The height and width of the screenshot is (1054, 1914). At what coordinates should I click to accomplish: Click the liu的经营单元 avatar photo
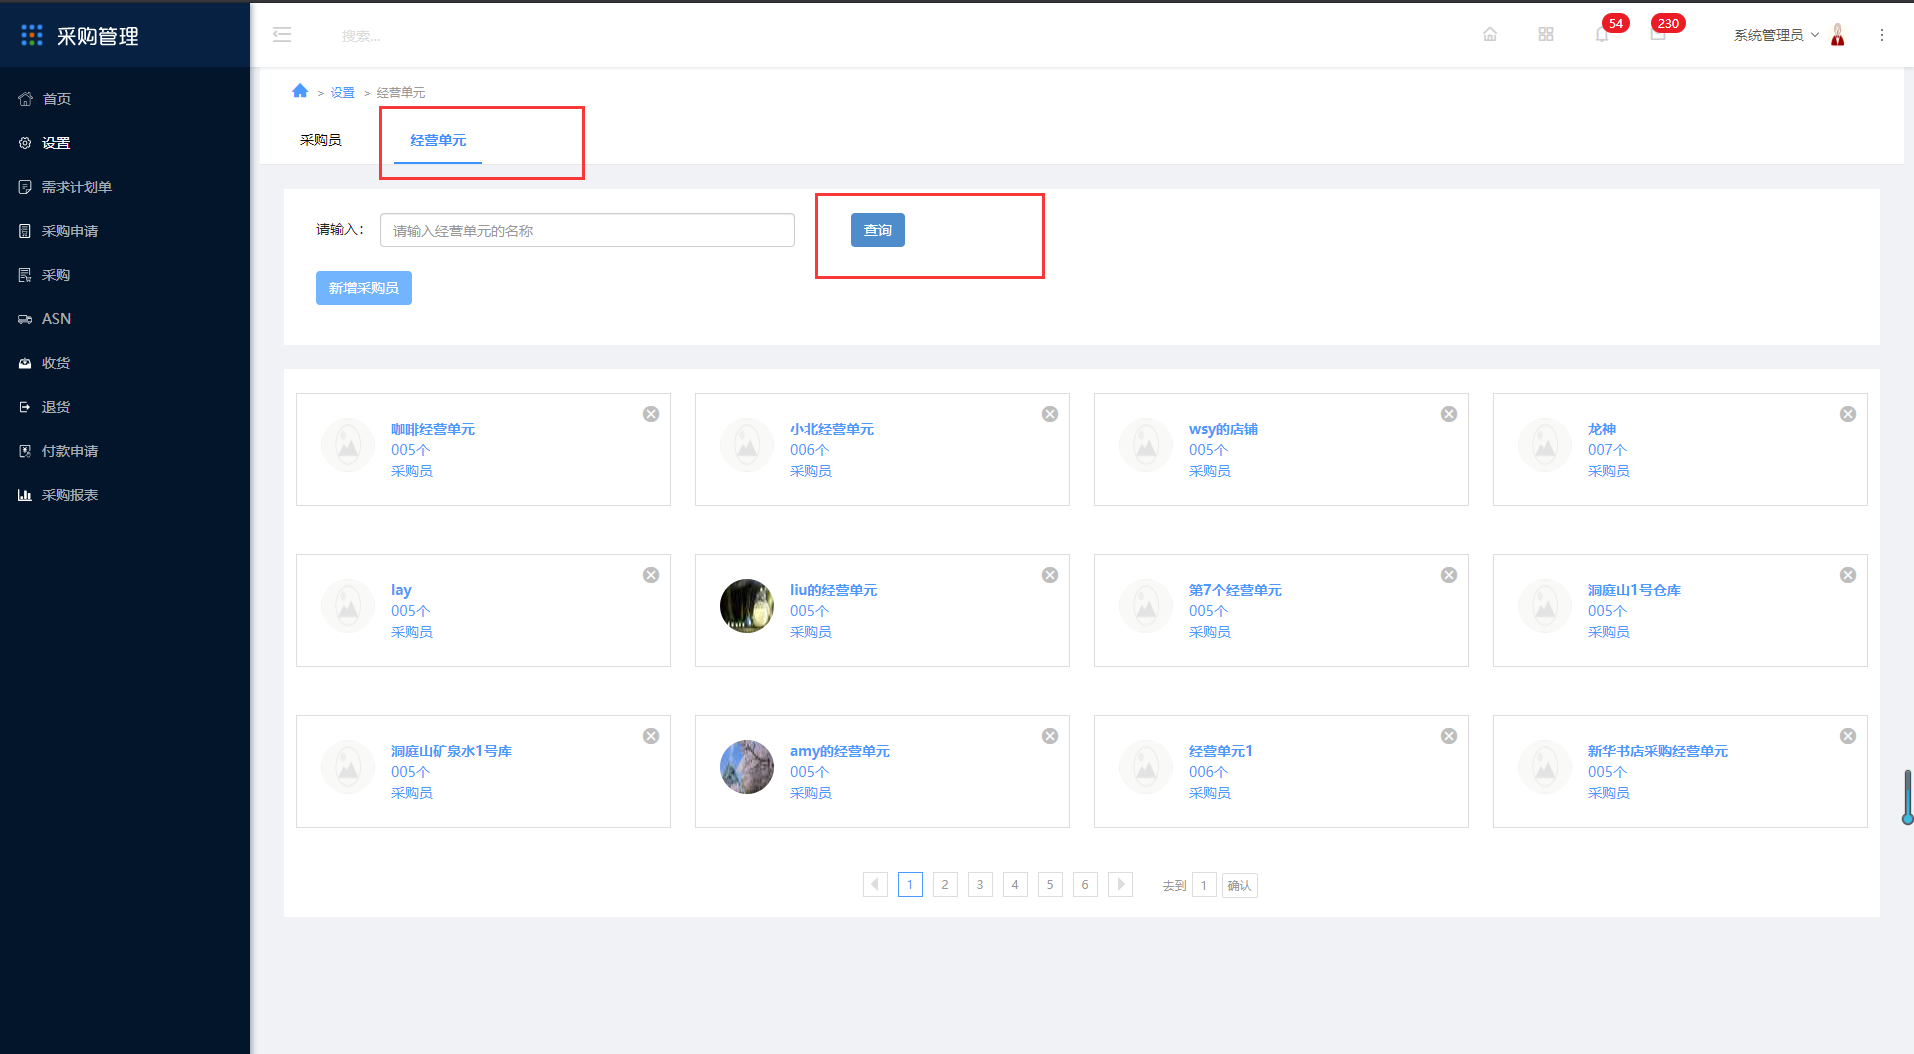tap(747, 606)
